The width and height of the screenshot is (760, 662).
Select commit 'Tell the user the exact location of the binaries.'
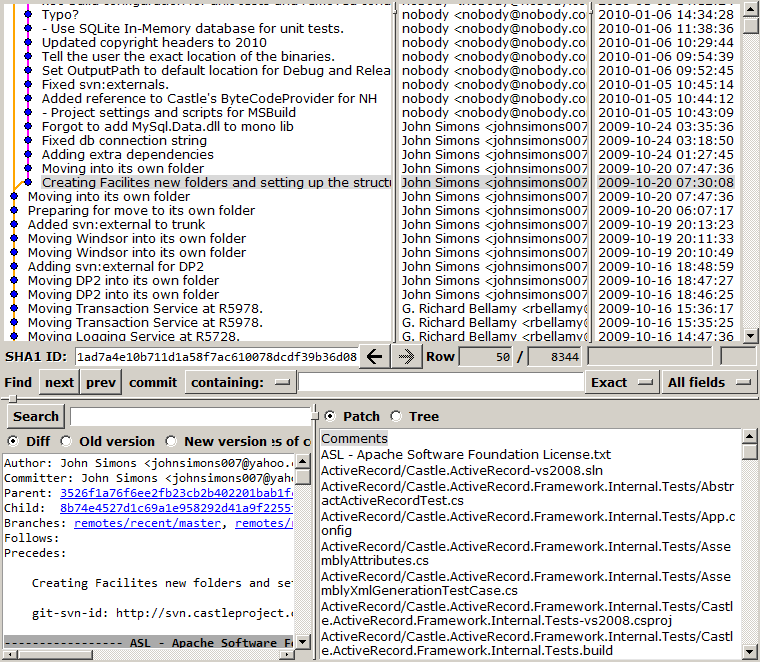point(188,57)
